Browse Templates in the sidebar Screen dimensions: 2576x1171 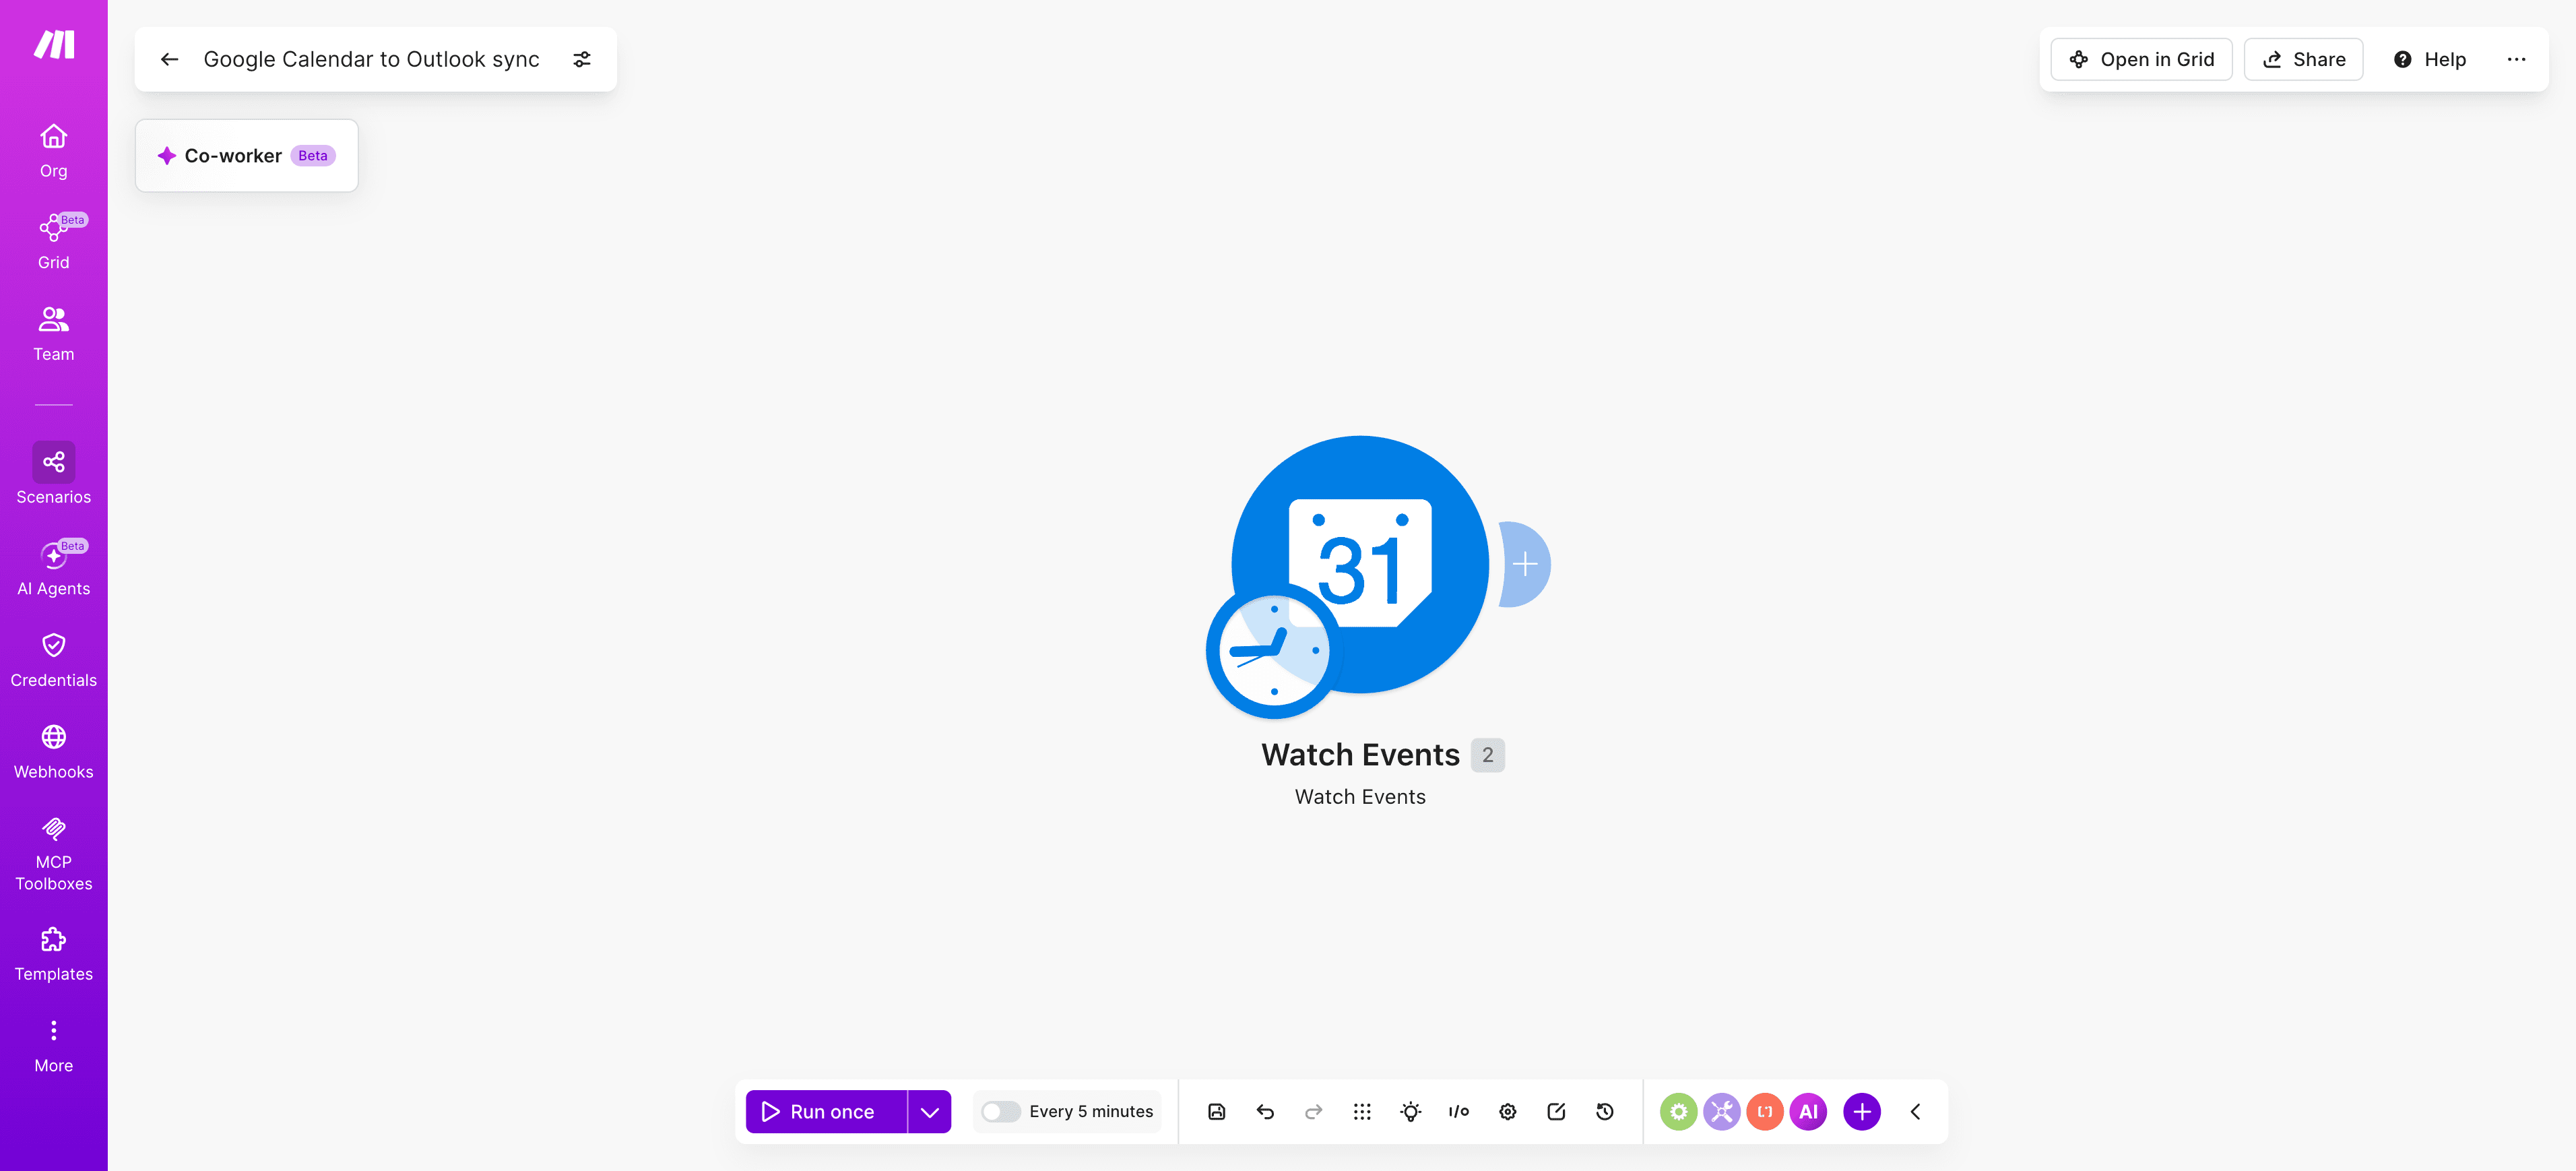[54, 954]
